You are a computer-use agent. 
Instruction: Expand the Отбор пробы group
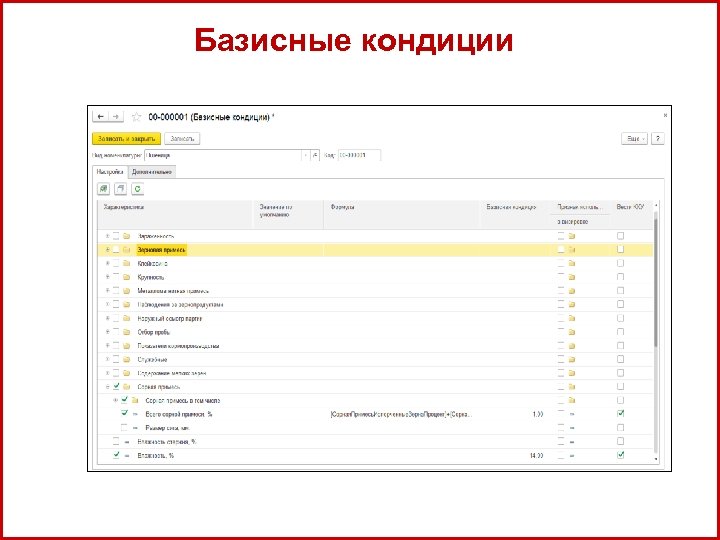click(107, 332)
